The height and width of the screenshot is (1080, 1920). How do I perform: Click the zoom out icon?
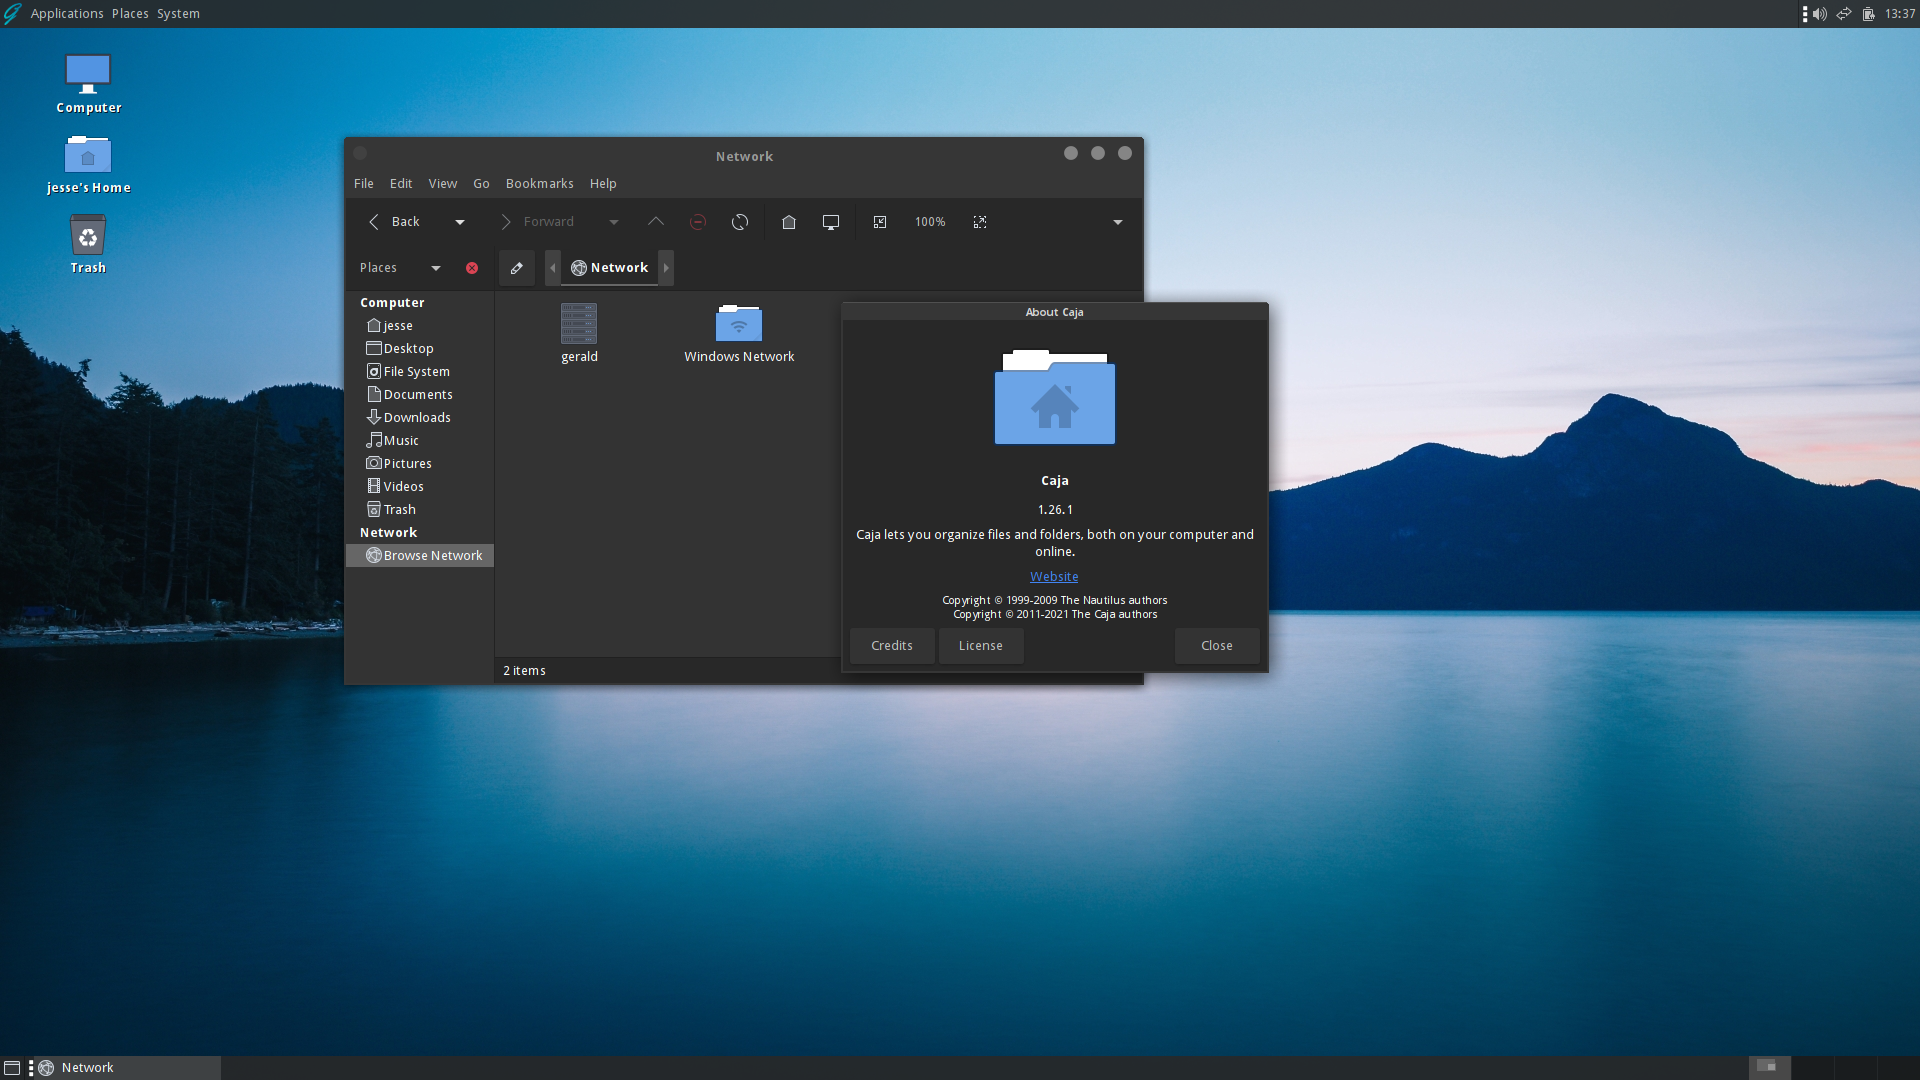pos(880,222)
